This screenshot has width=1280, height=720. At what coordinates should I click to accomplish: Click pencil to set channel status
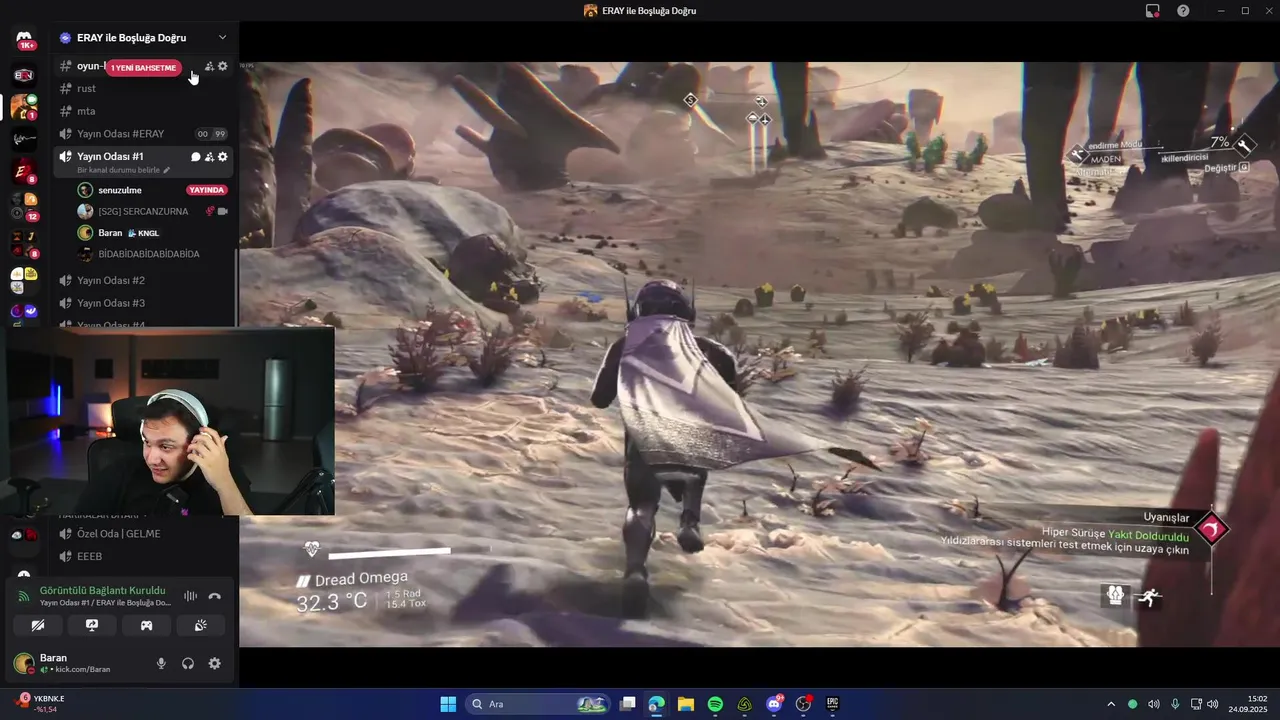167,171
